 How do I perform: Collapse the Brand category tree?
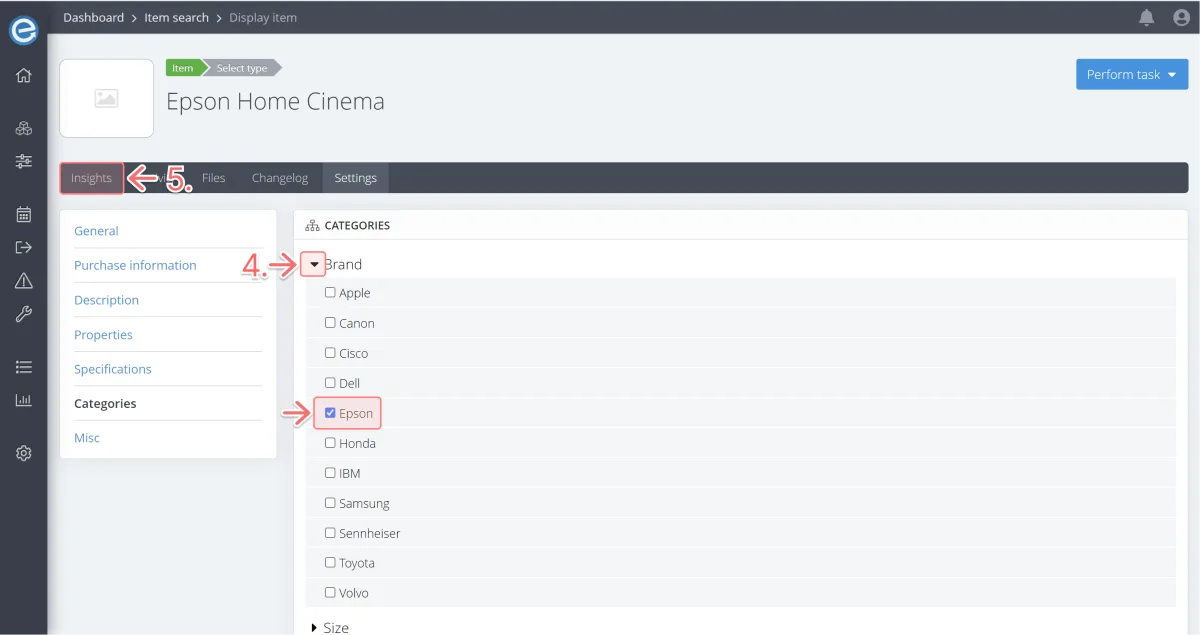click(x=313, y=264)
